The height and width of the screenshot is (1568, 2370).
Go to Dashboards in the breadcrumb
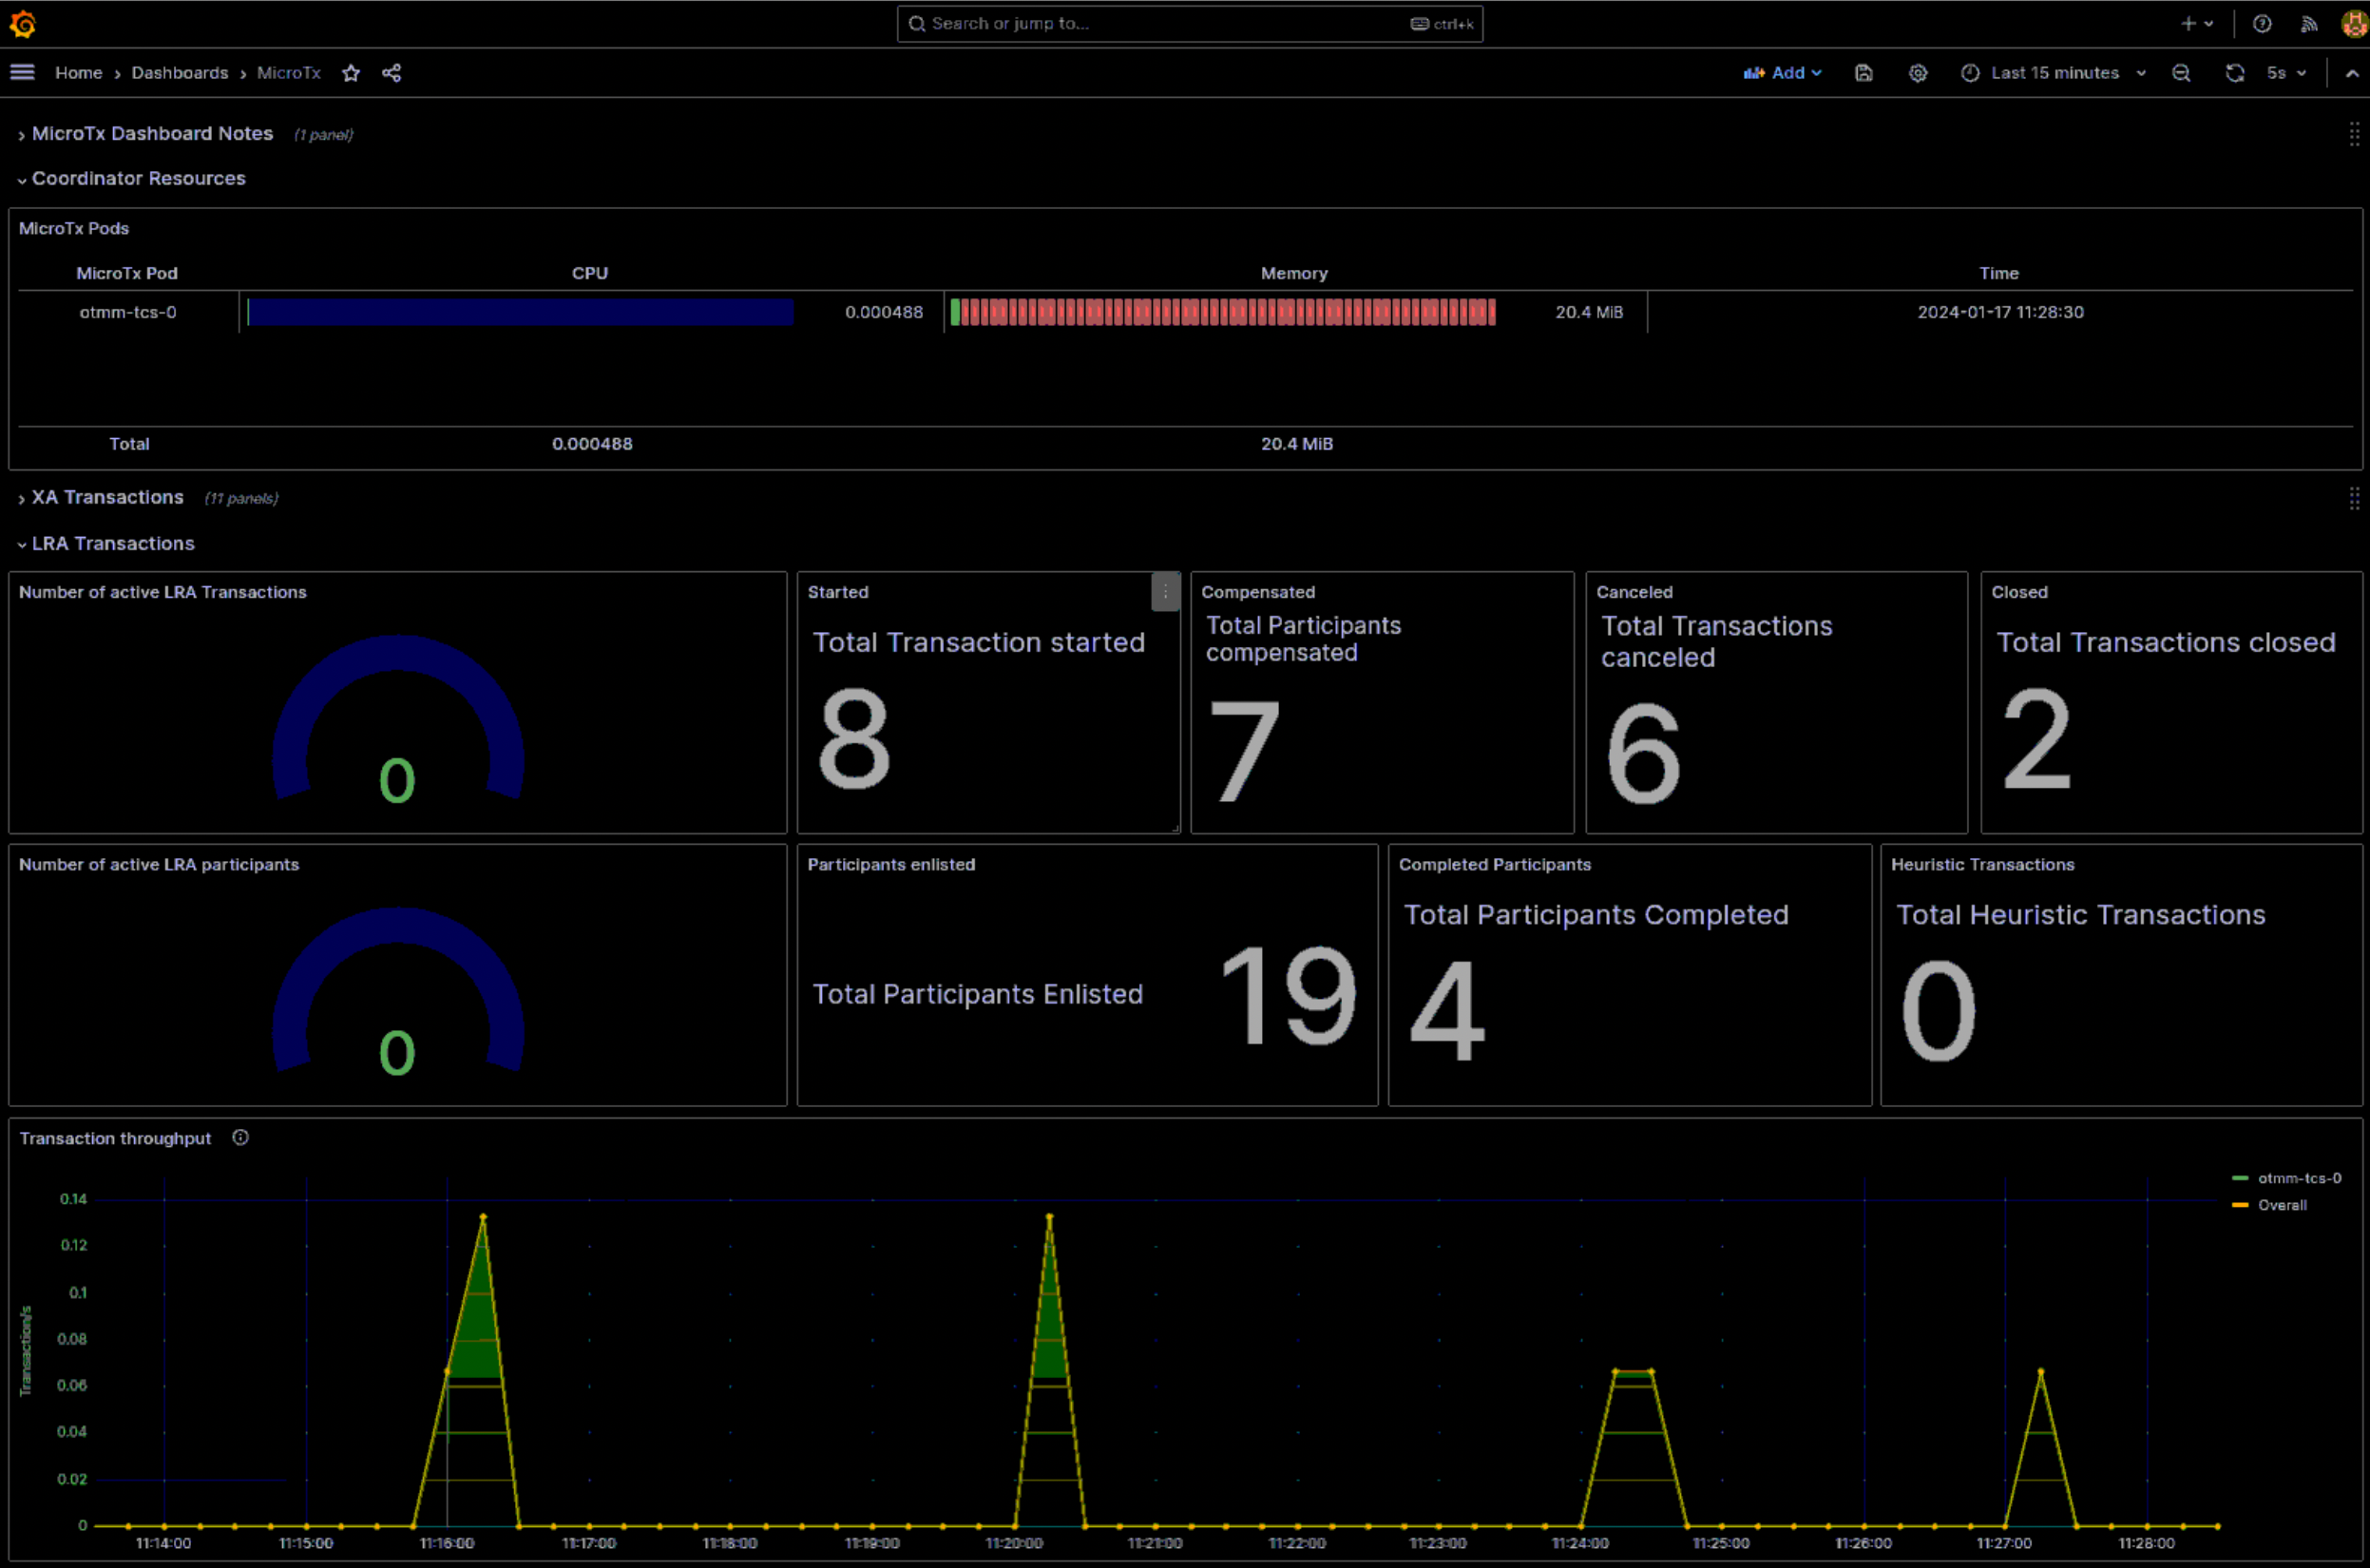[180, 72]
